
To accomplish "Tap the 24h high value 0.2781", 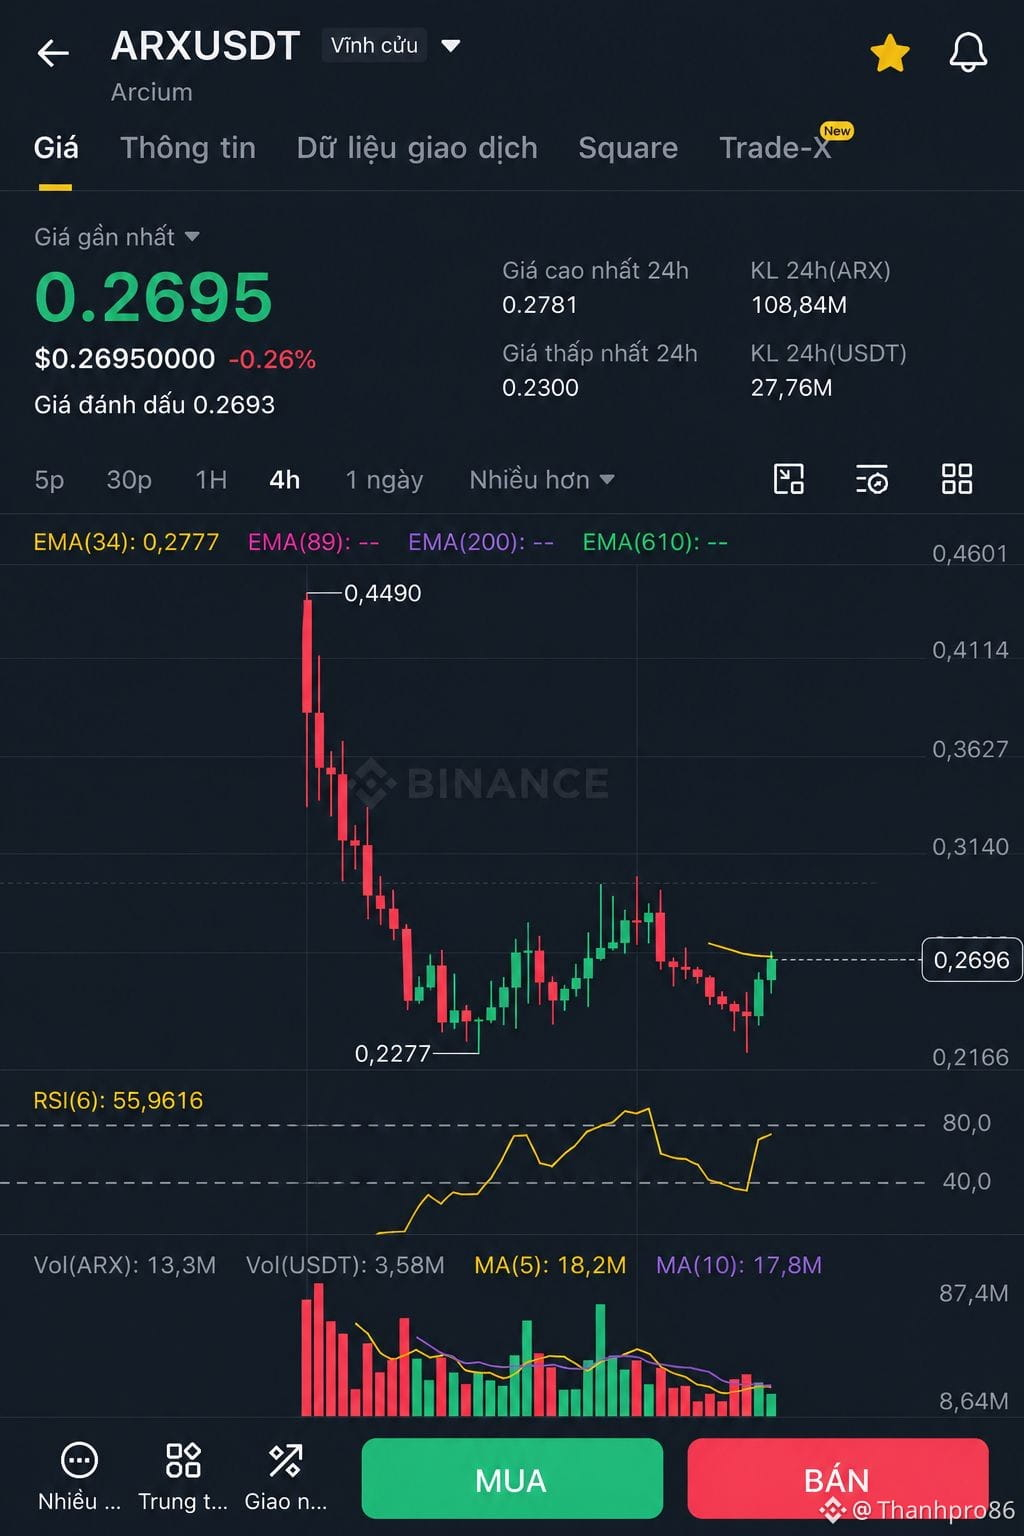I will pos(540,305).
